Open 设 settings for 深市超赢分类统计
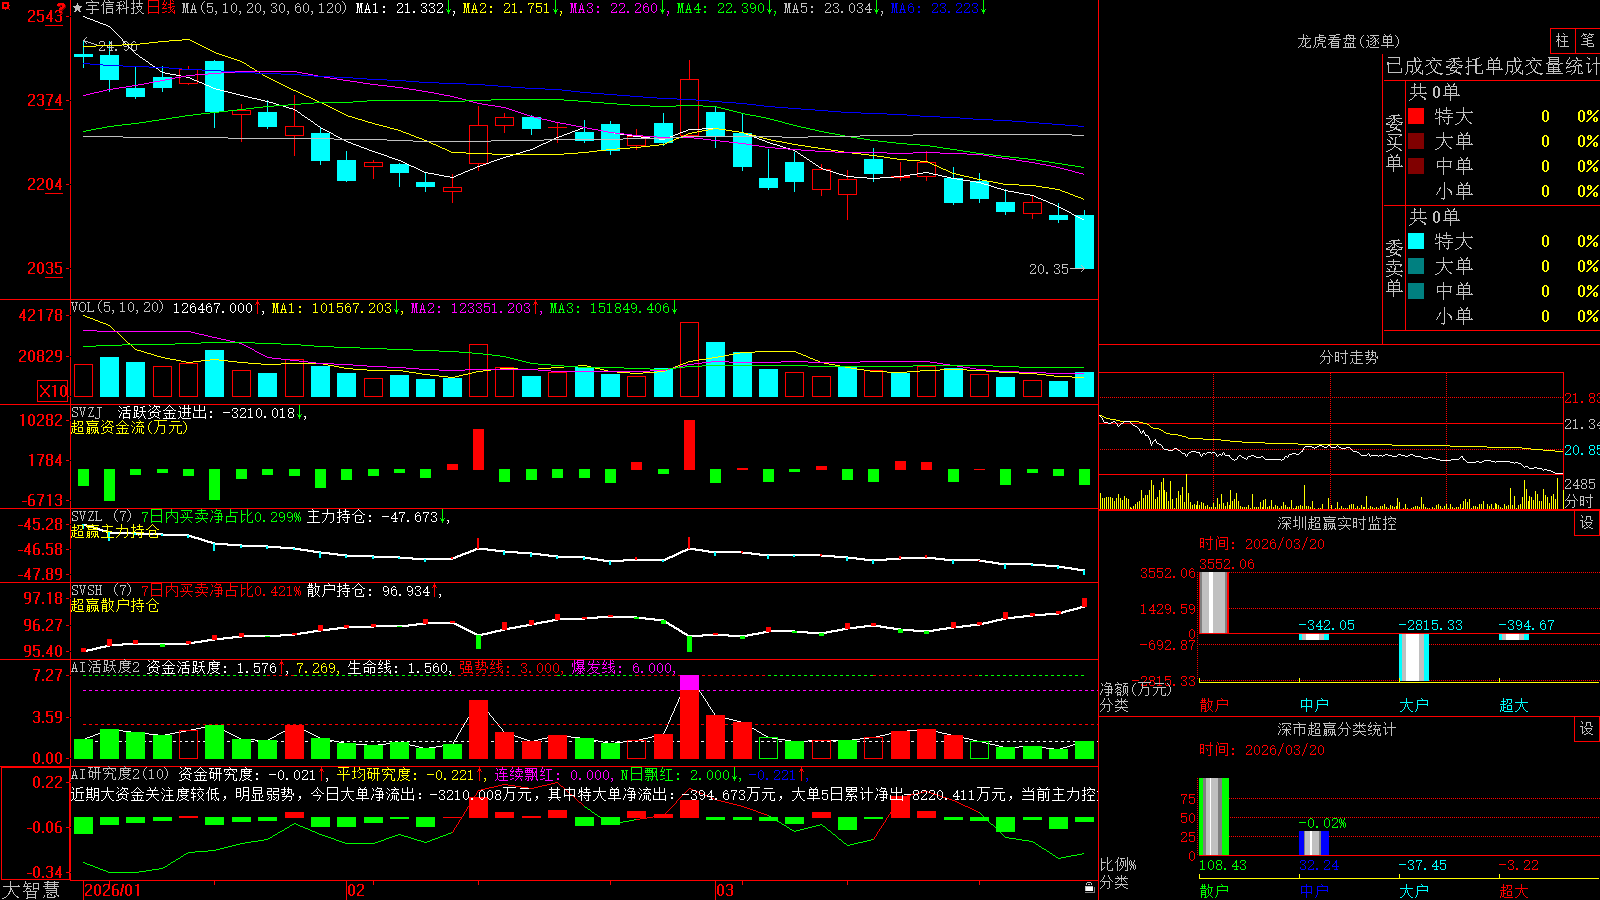 tap(1587, 729)
